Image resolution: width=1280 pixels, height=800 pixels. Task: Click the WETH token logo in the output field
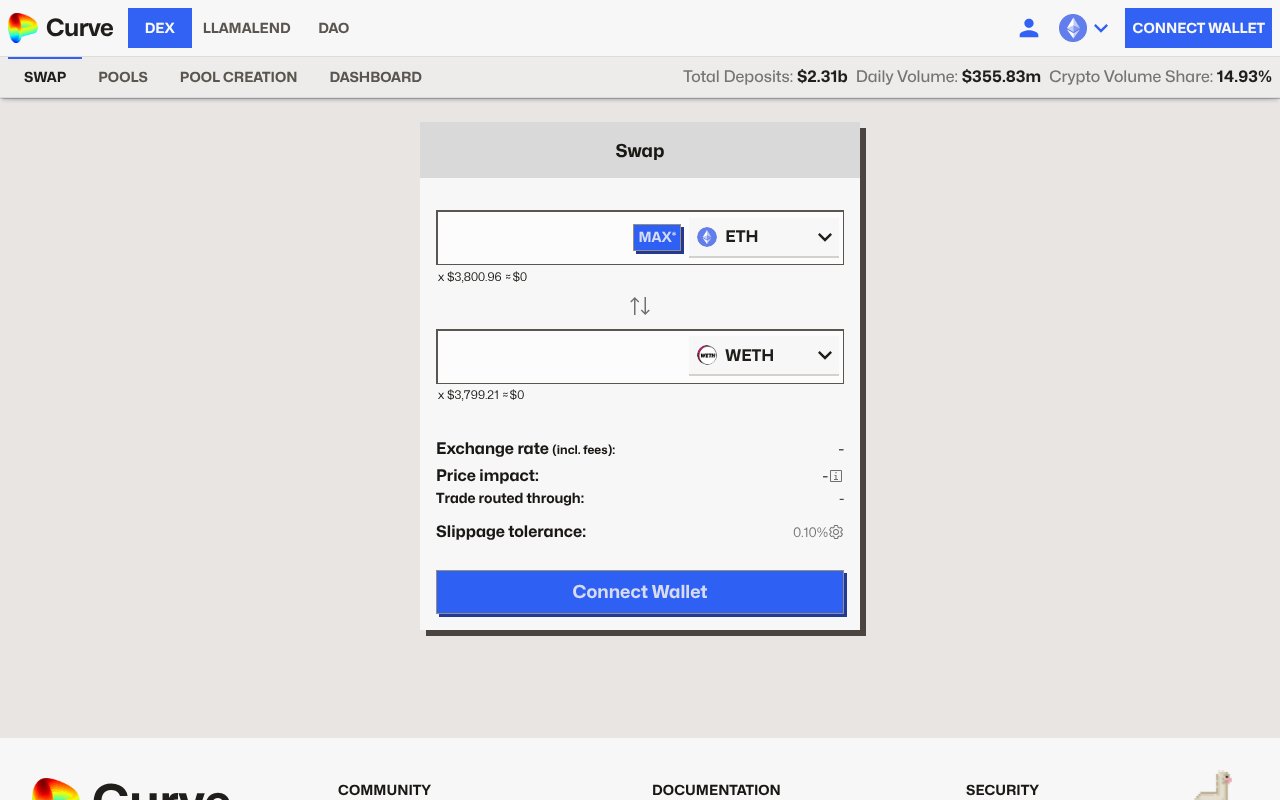[x=707, y=355]
